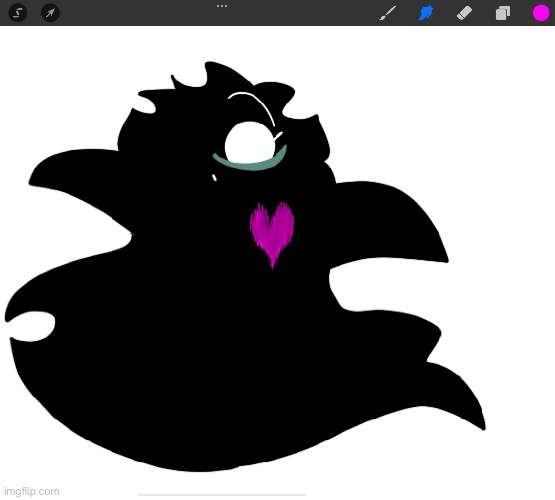555x500 pixels.
Task: Activate the Transform arrow tool
Action: (50, 13)
